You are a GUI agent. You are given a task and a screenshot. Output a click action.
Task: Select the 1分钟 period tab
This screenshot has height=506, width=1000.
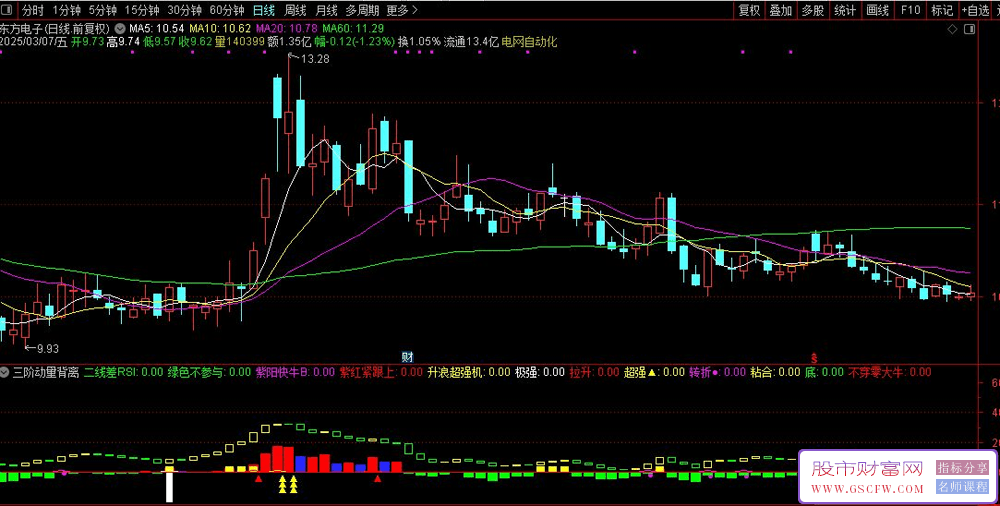pyautogui.click(x=66, y=10)
